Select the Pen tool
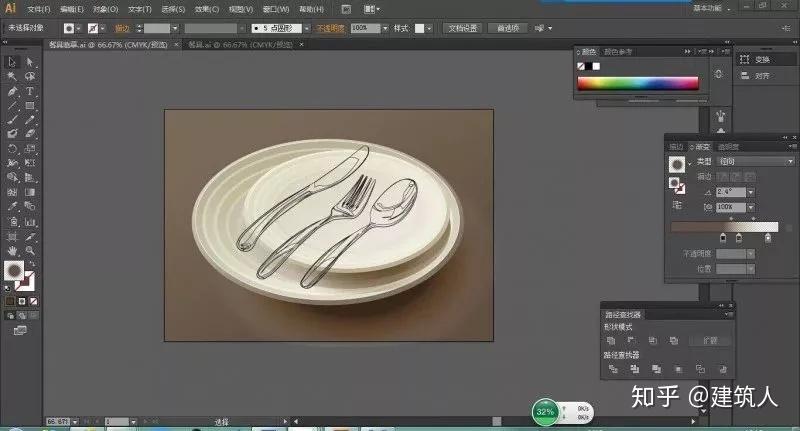The width and height of the screenshot is (800, 431). 12,91
